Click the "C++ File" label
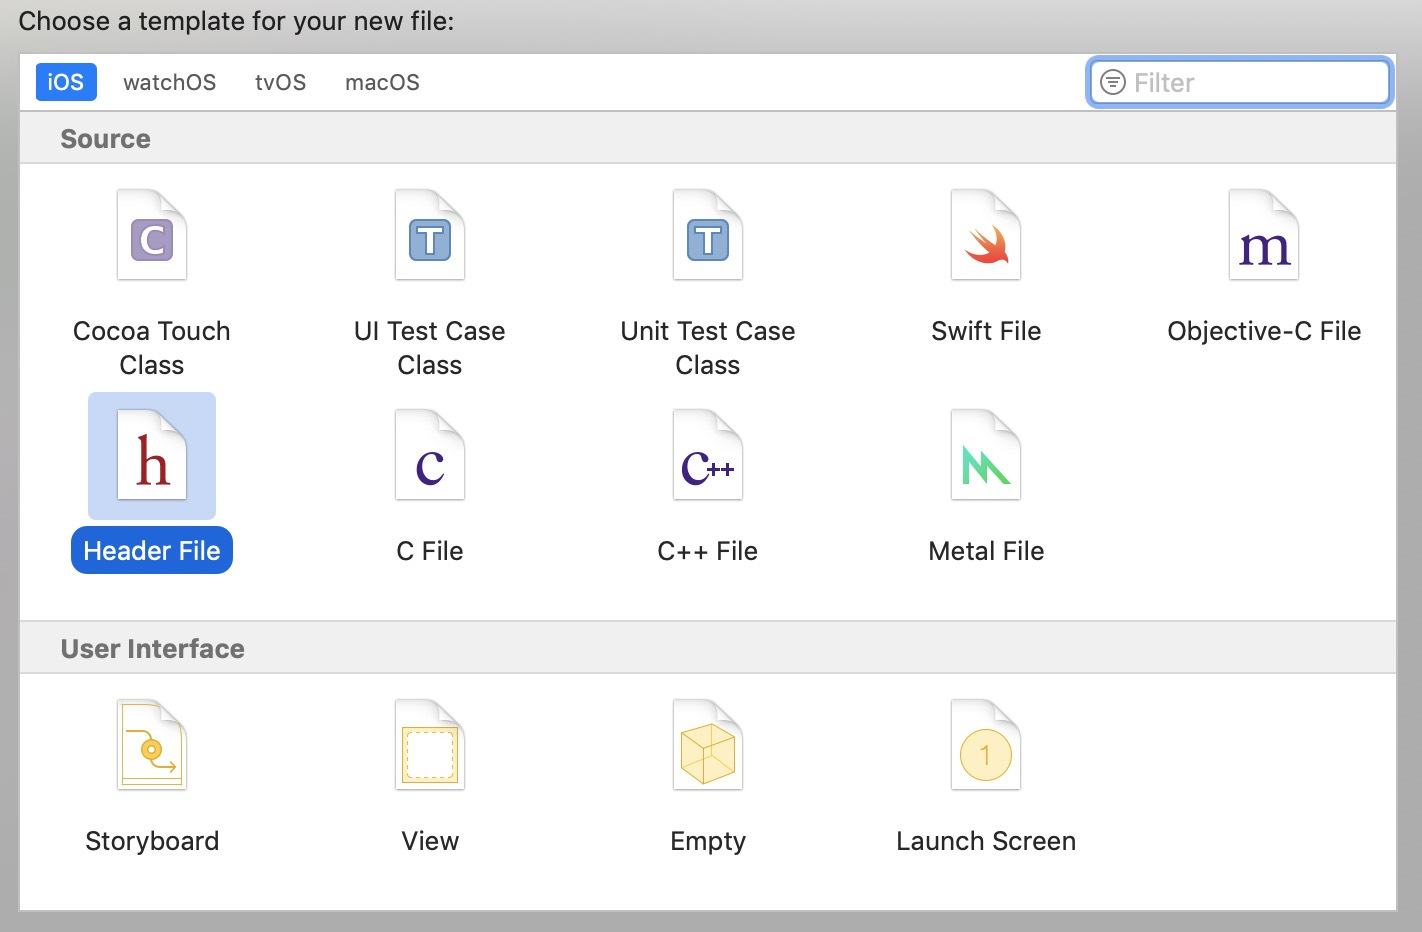This screenshot has height=932, width=1422. pos(708,551)
